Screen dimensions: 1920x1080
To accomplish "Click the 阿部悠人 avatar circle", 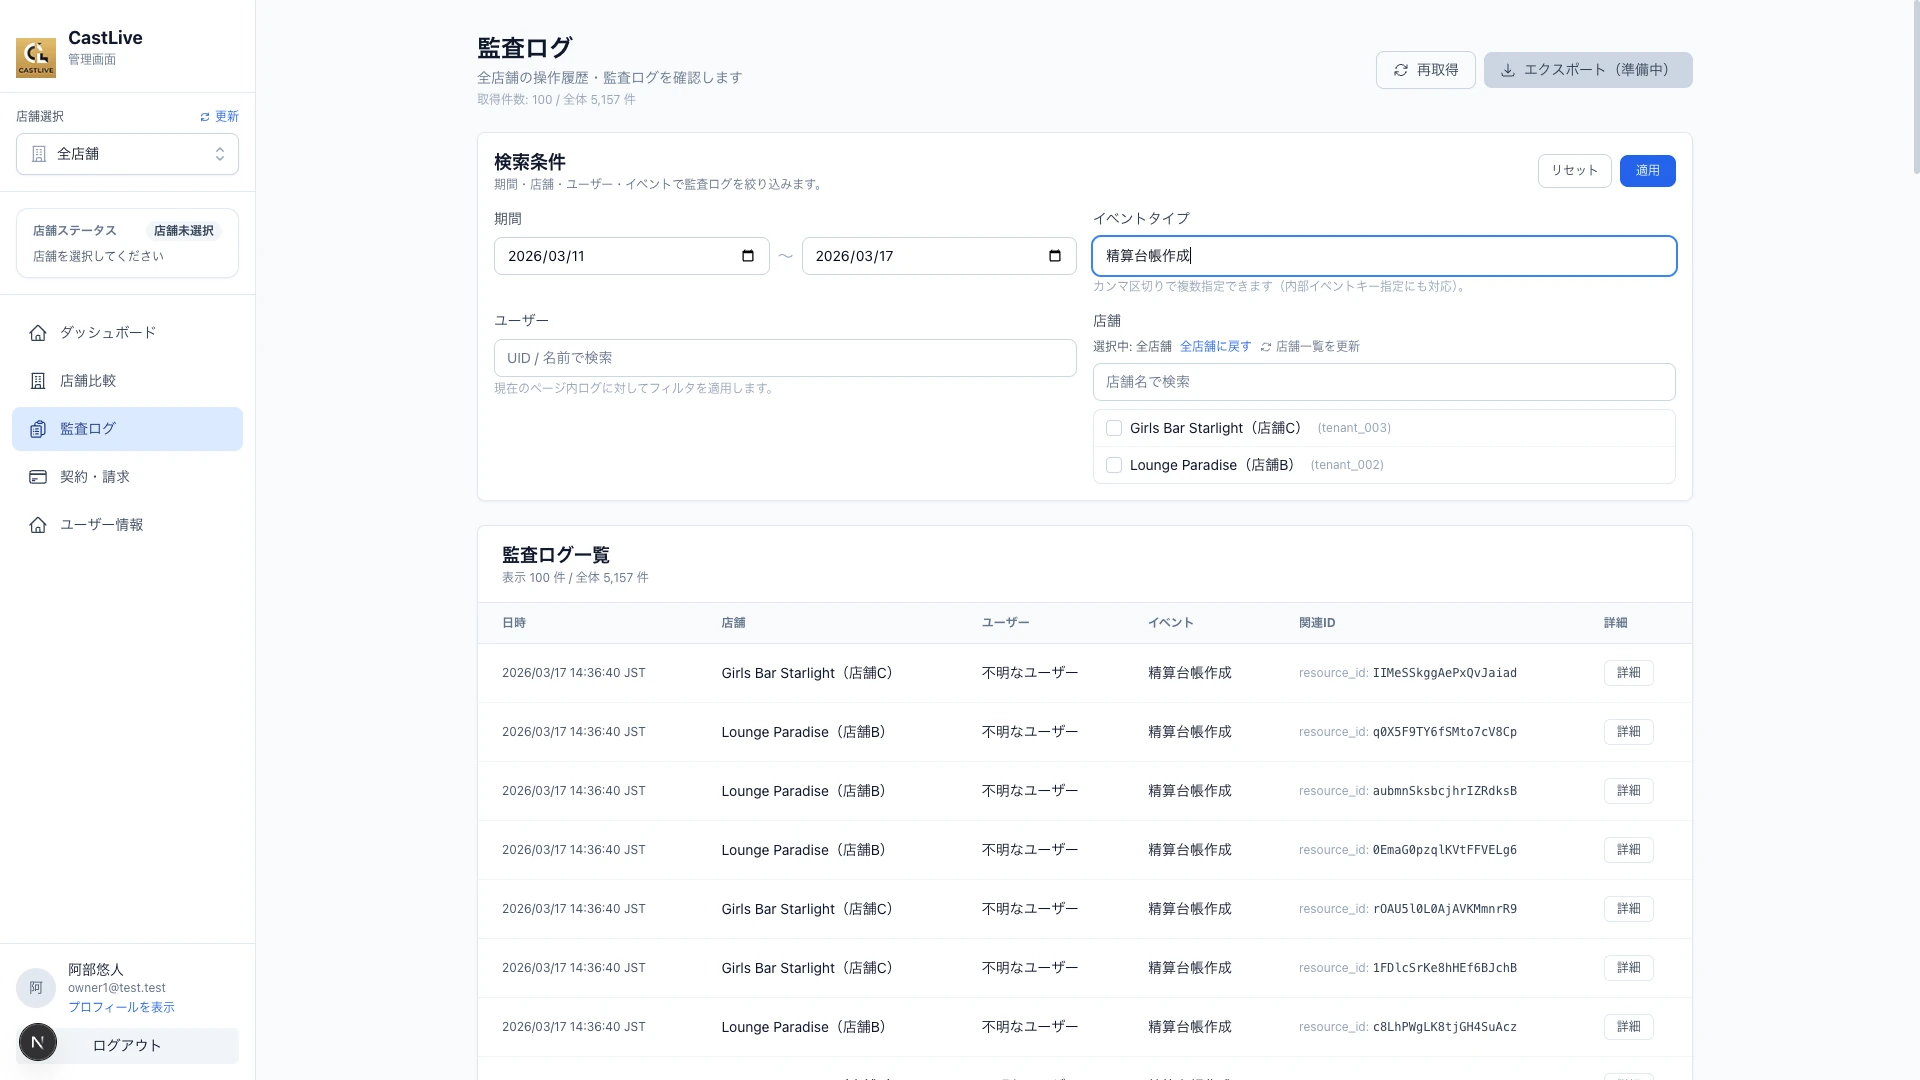I will (36, 988).
